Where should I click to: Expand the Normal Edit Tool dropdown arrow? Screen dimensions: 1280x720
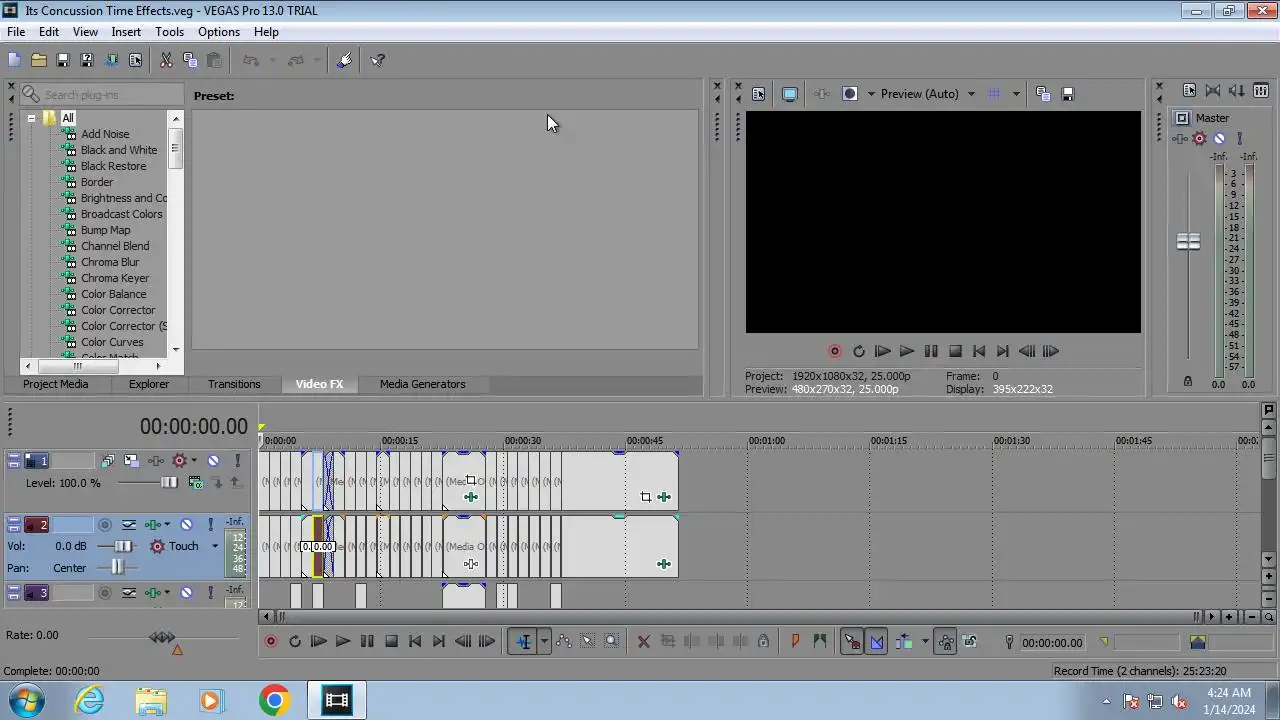point(544,642)
